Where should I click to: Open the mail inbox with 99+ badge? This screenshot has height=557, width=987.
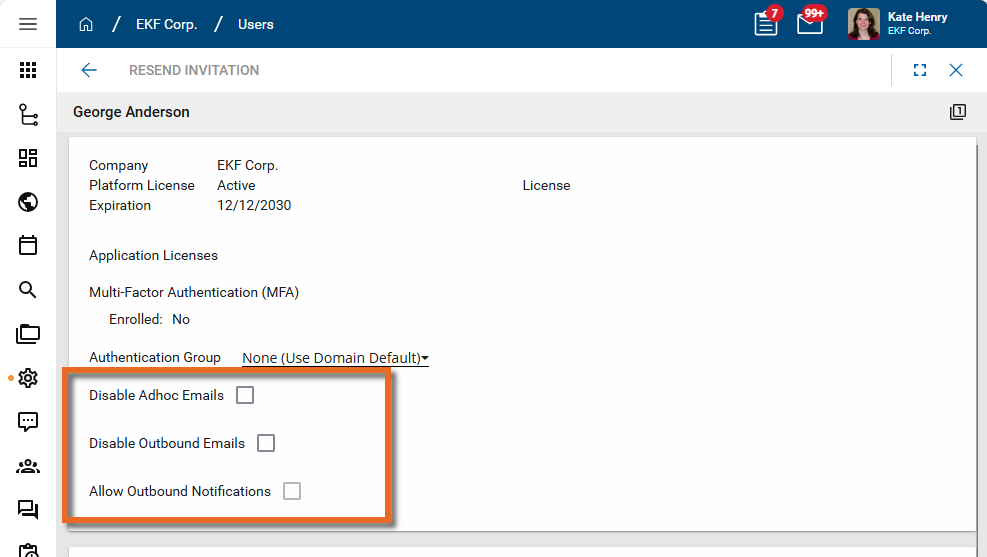tap(810, 24)
